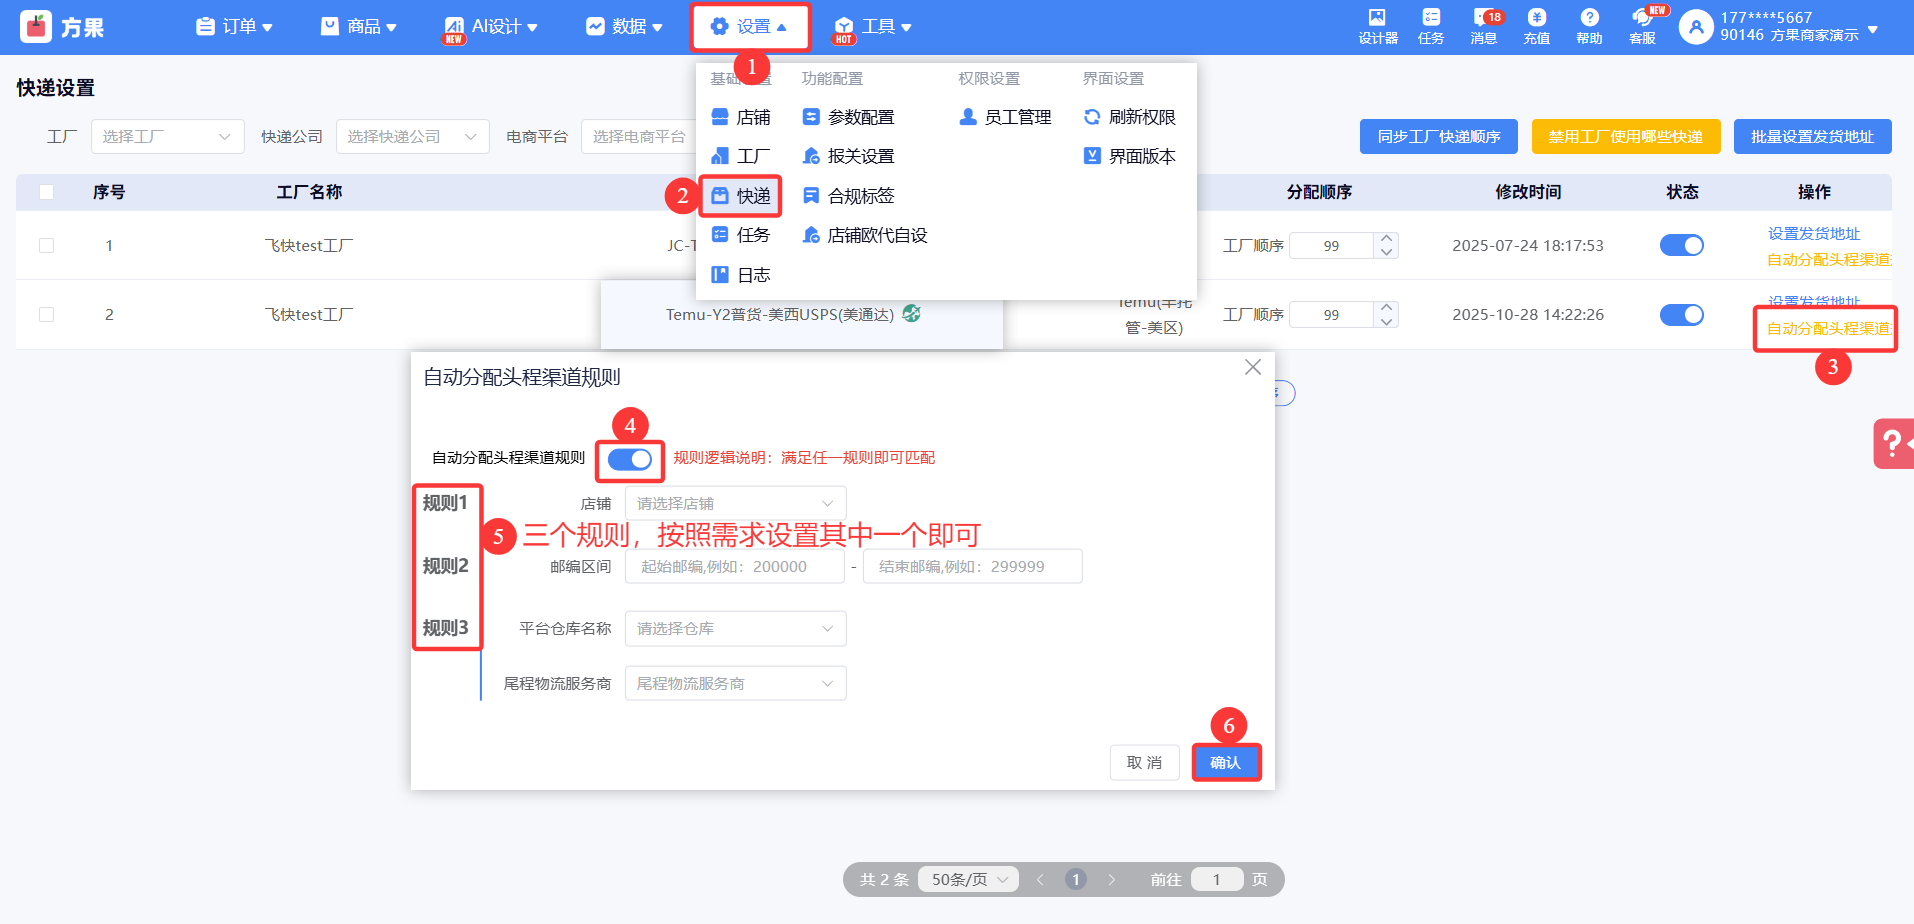Check the checkbox for row 2

tap(46, 314)
